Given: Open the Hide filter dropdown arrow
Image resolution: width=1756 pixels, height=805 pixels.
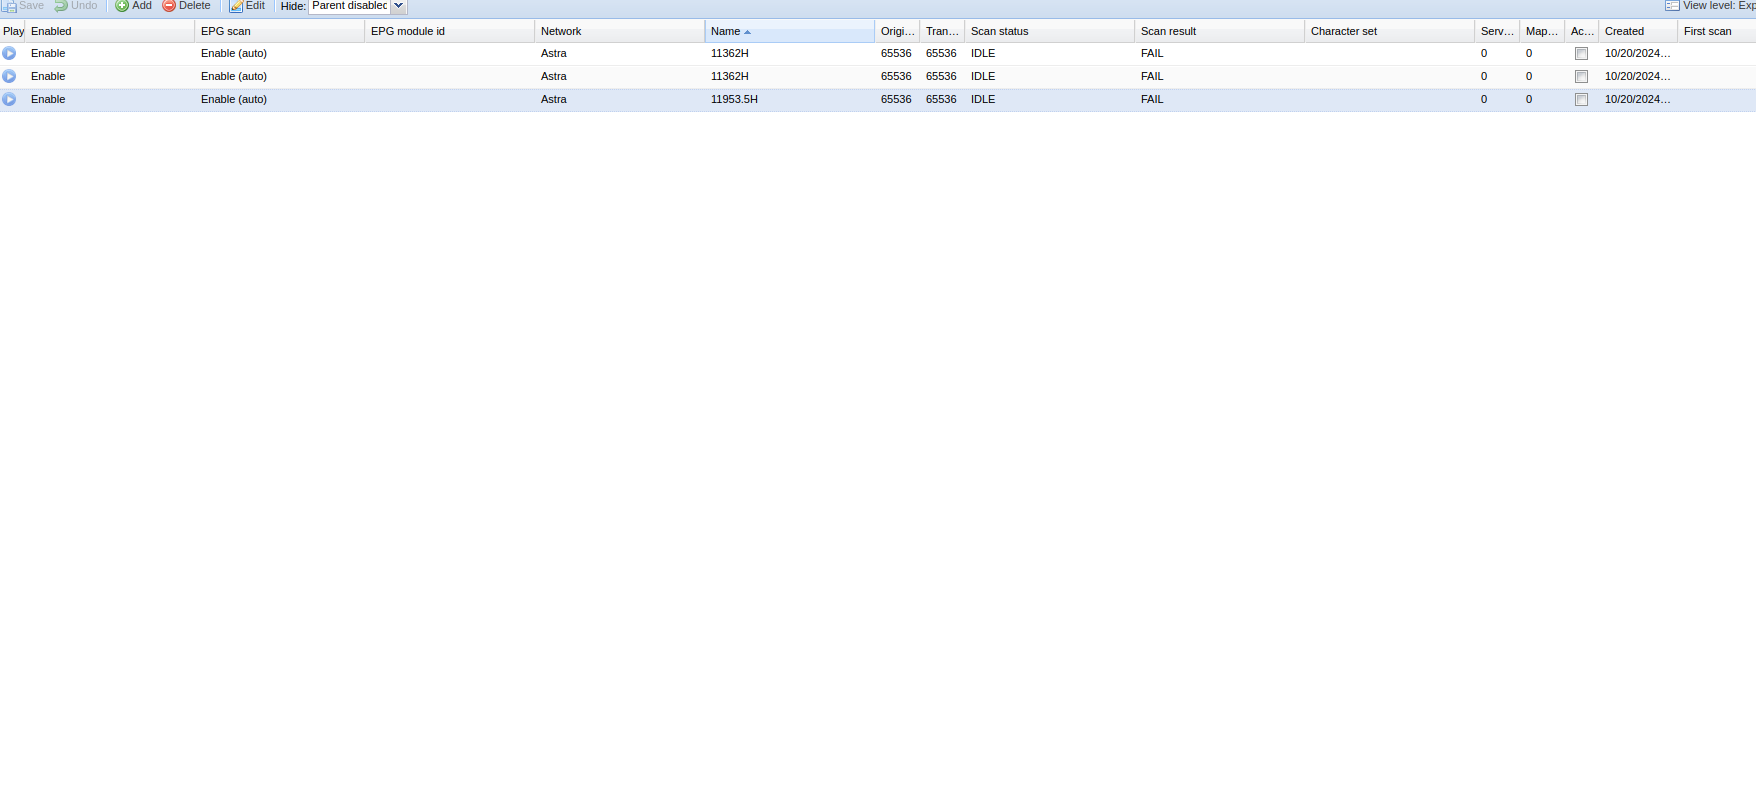Looking at the screenshot, I should click(399, 6).
